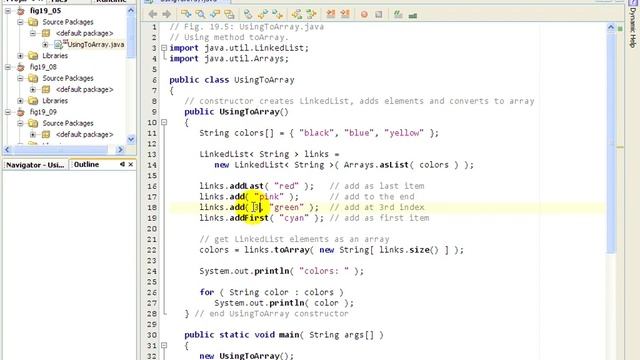Collapse the fig19_05 project node

(8, 11)
